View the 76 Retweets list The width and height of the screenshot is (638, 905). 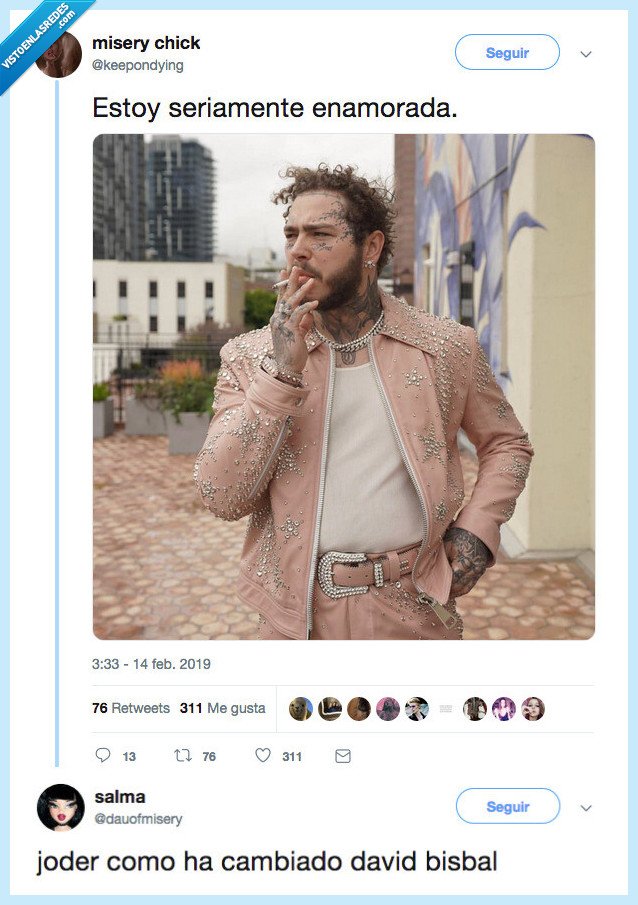coord(130,708)
